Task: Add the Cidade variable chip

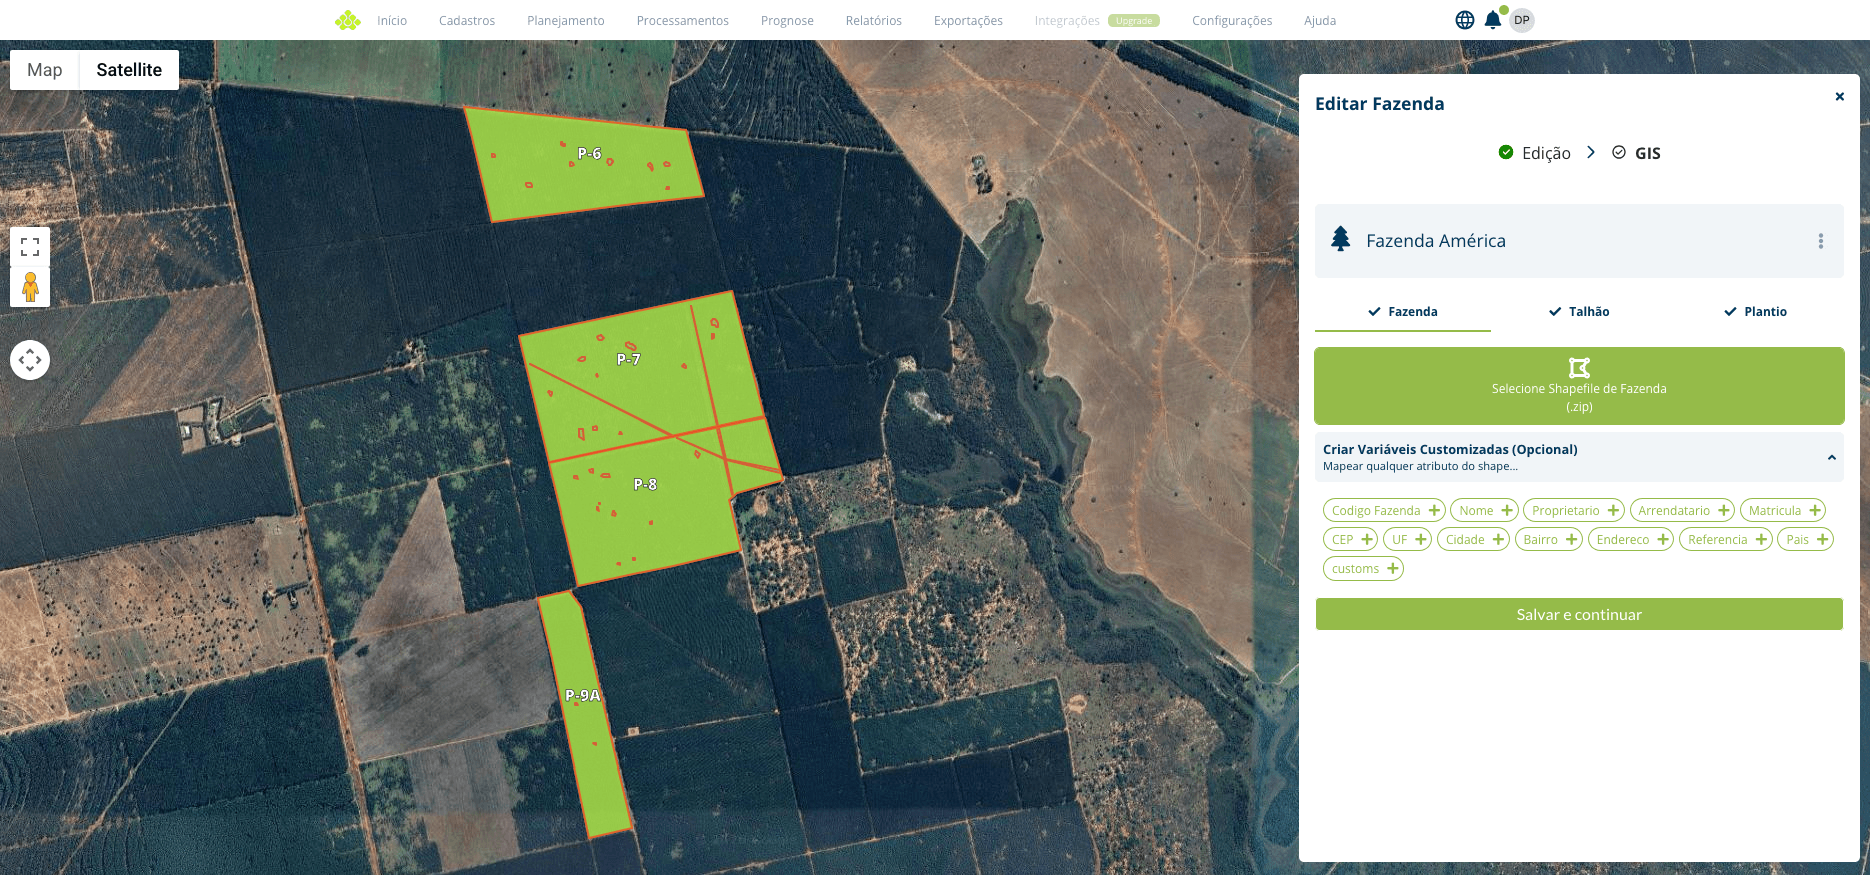Action: (1474, 539)
